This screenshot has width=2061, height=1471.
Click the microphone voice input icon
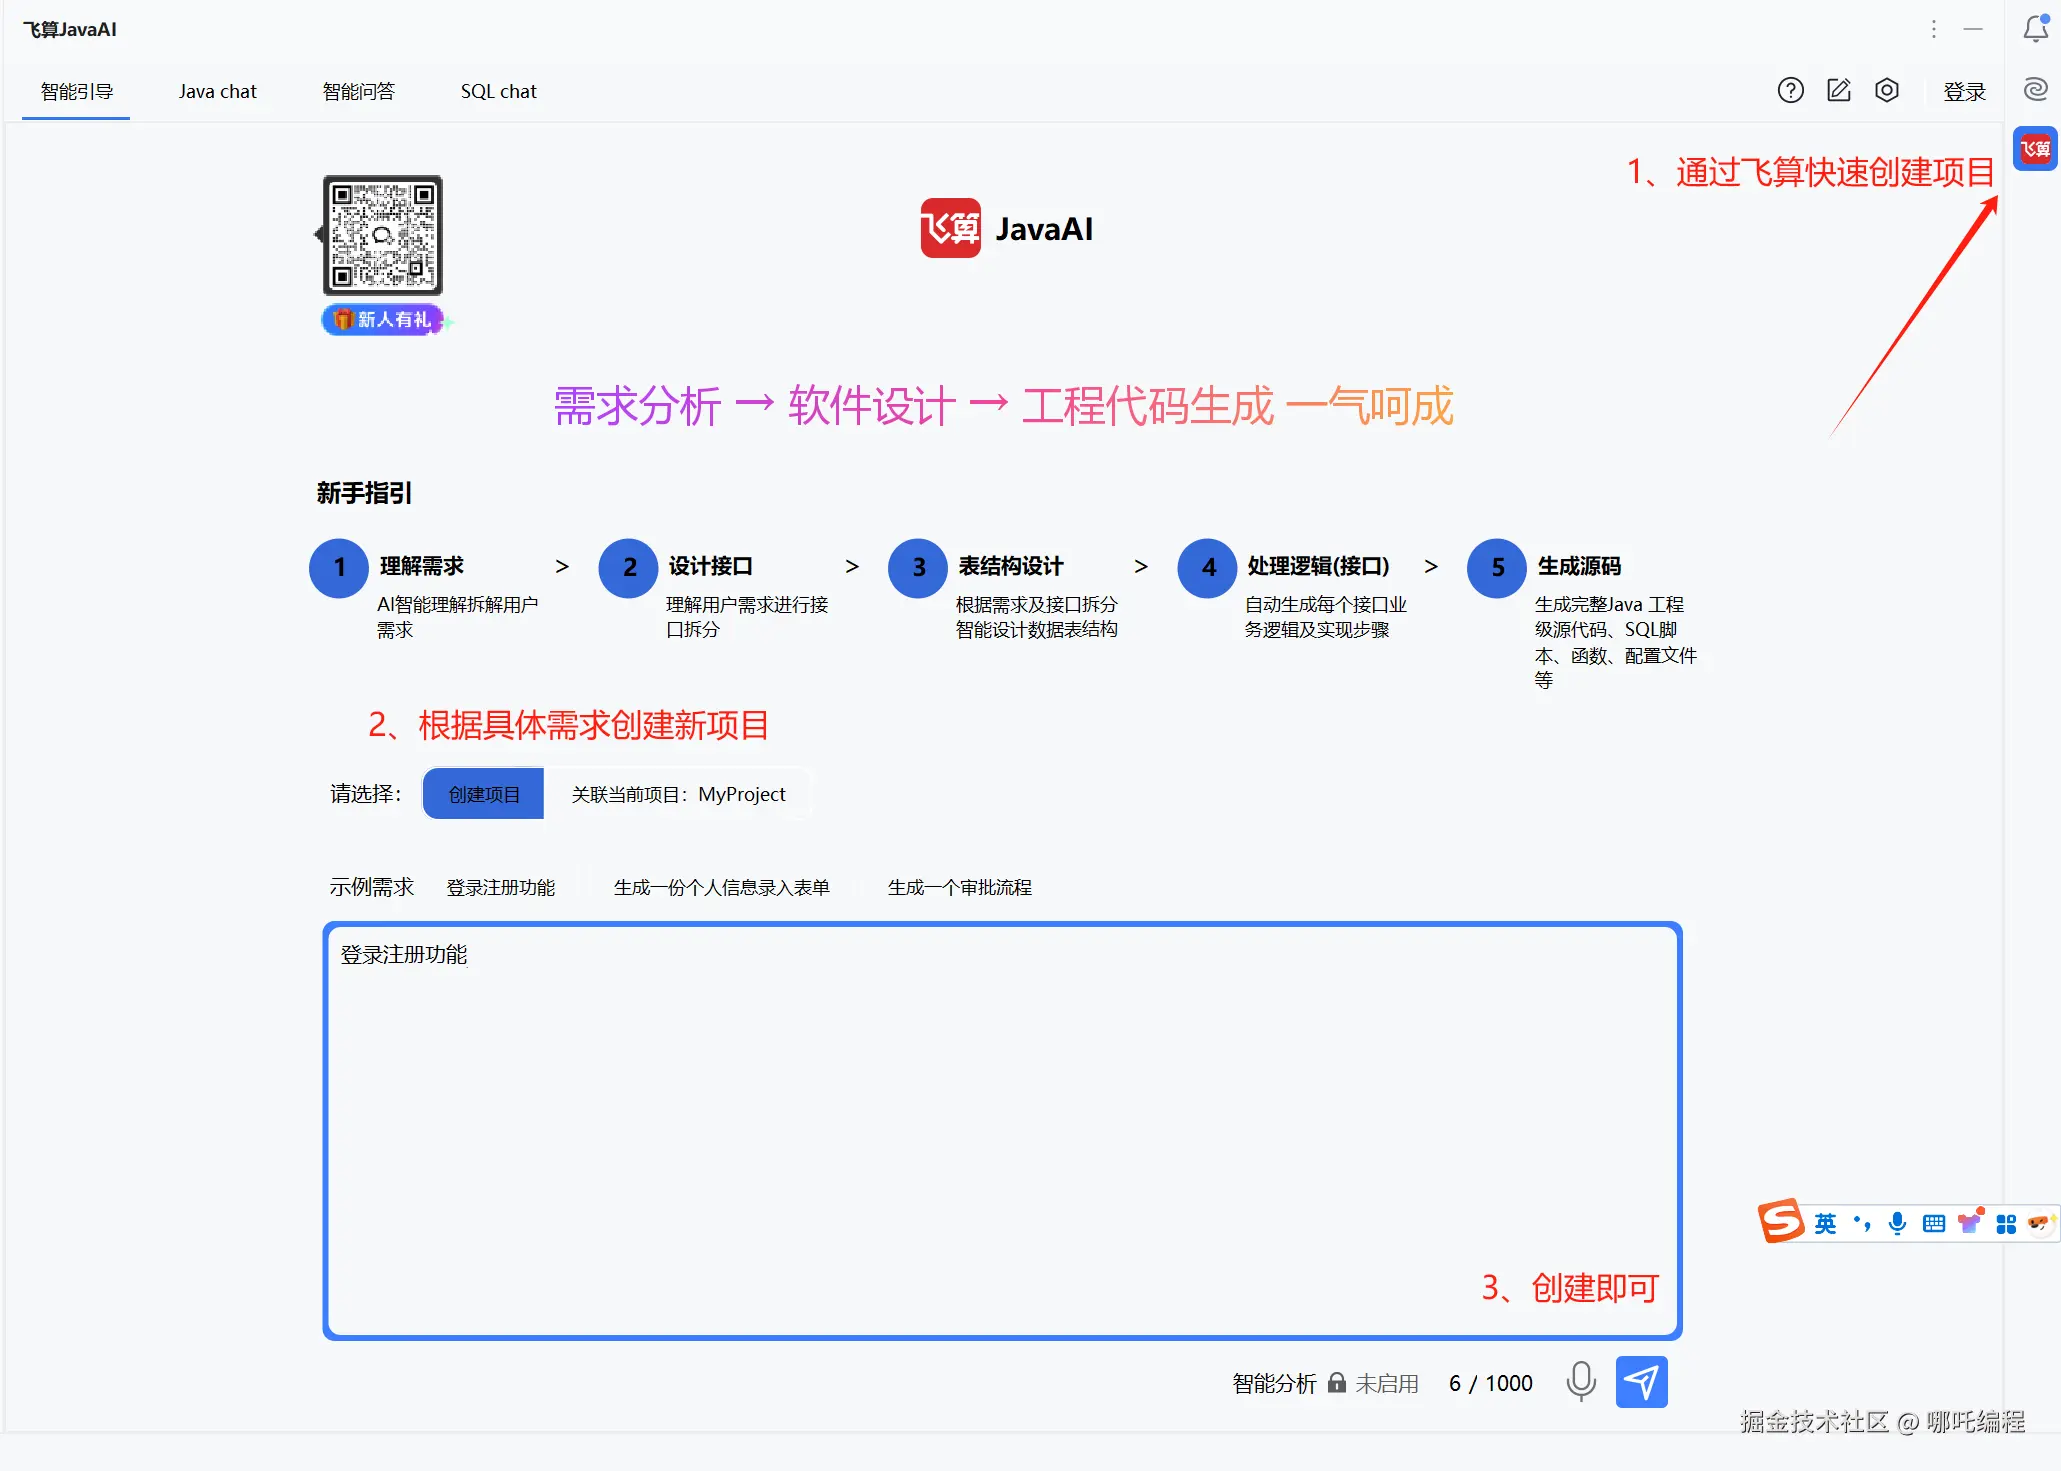(x=1580, y=1381)
